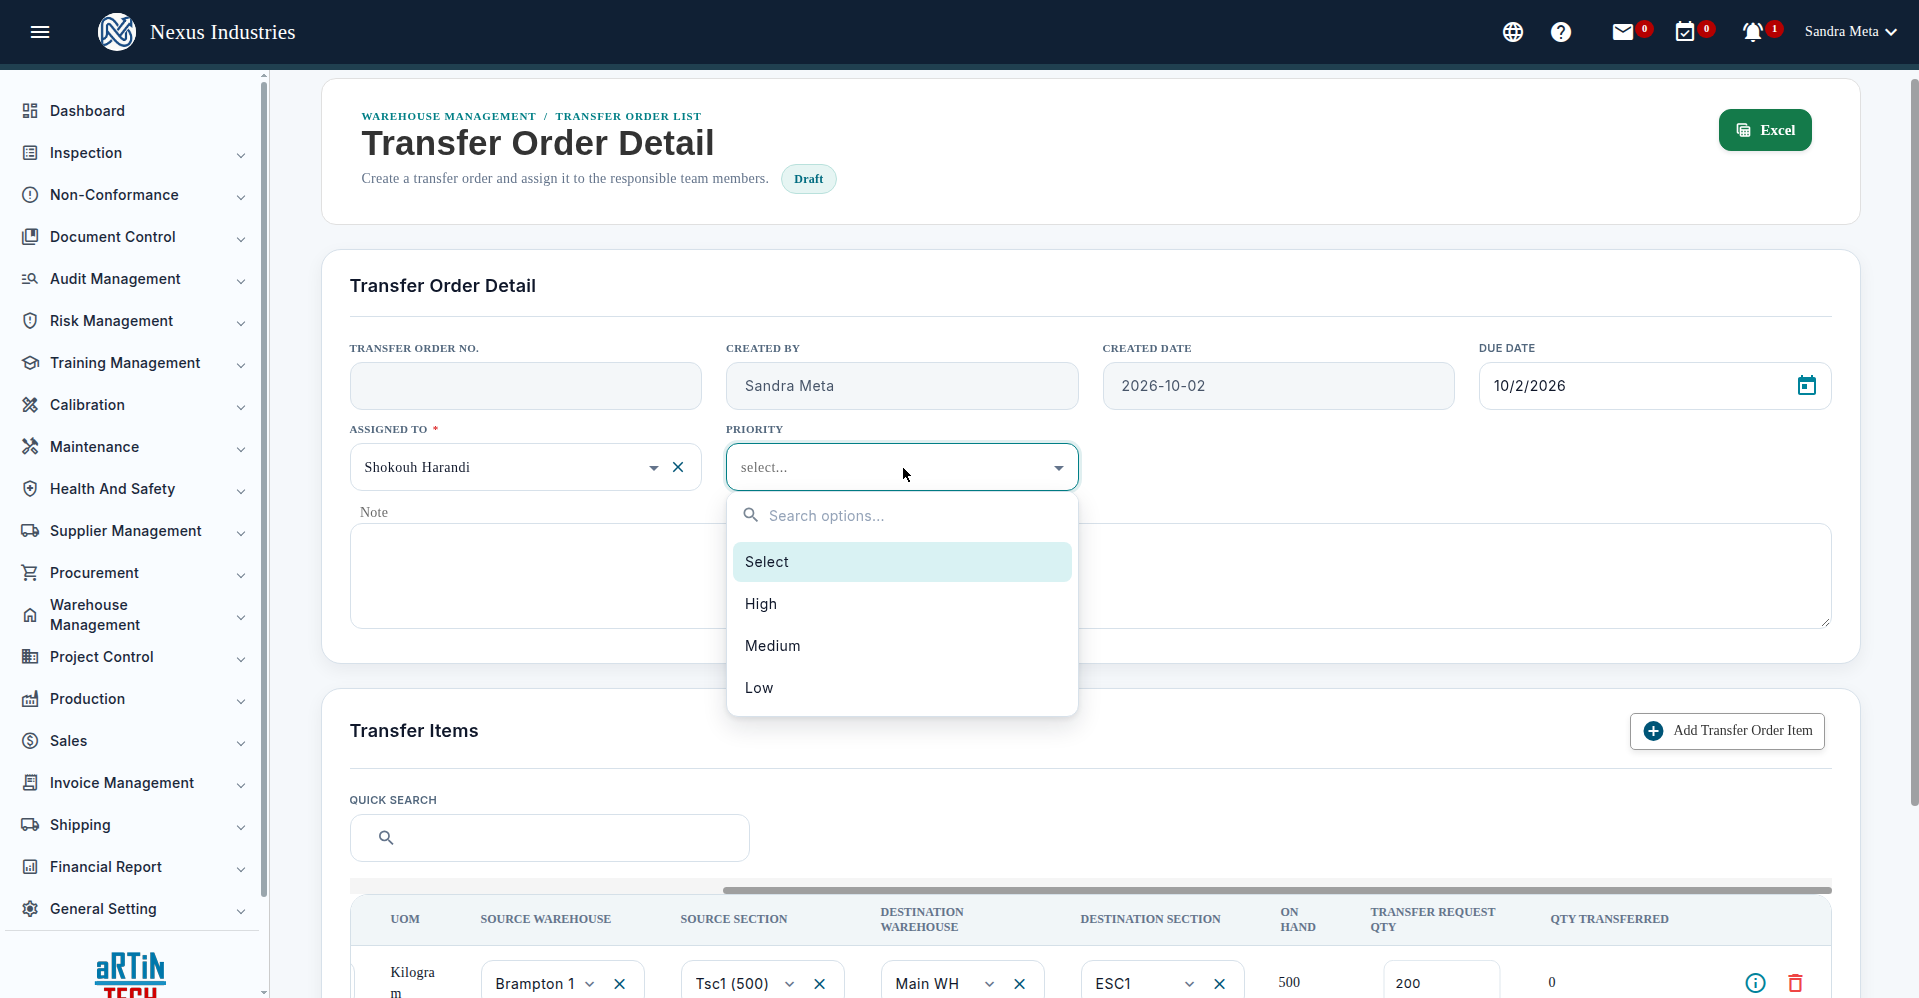Go to Transfer Order List breadcrumb

[x=628, y=116]
